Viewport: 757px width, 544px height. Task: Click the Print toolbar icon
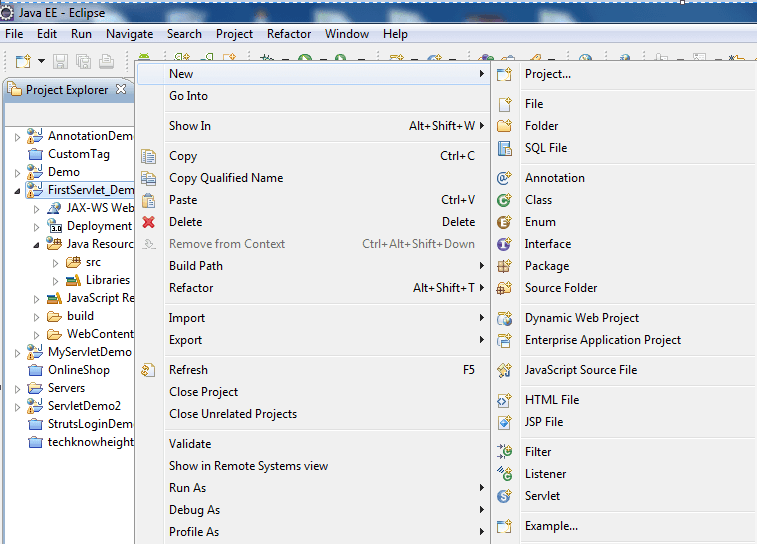107,61
